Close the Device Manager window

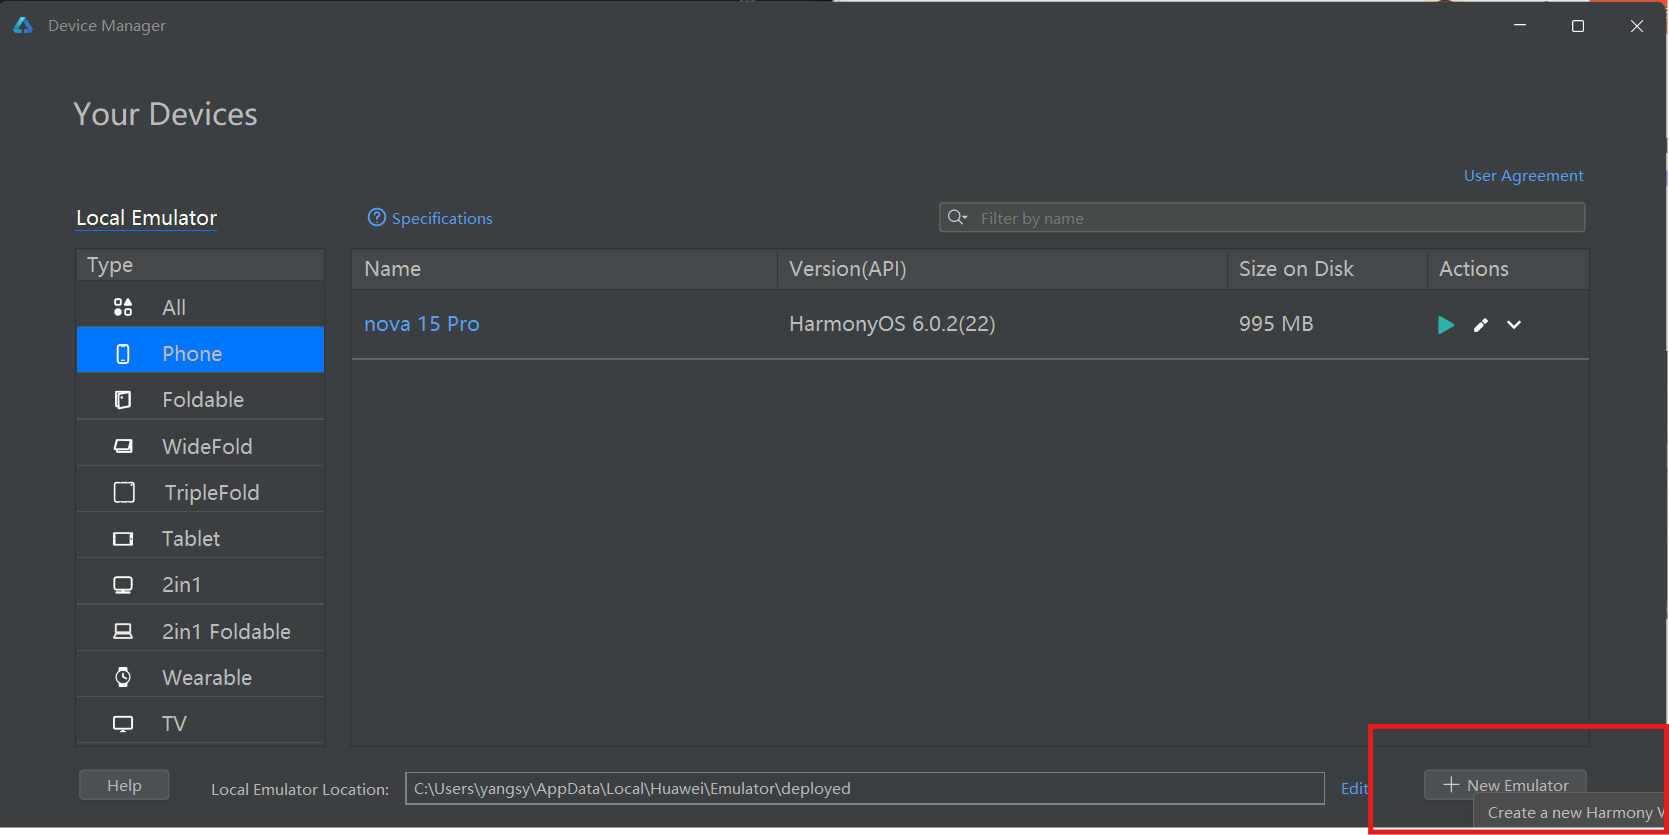click(1637, 26)
